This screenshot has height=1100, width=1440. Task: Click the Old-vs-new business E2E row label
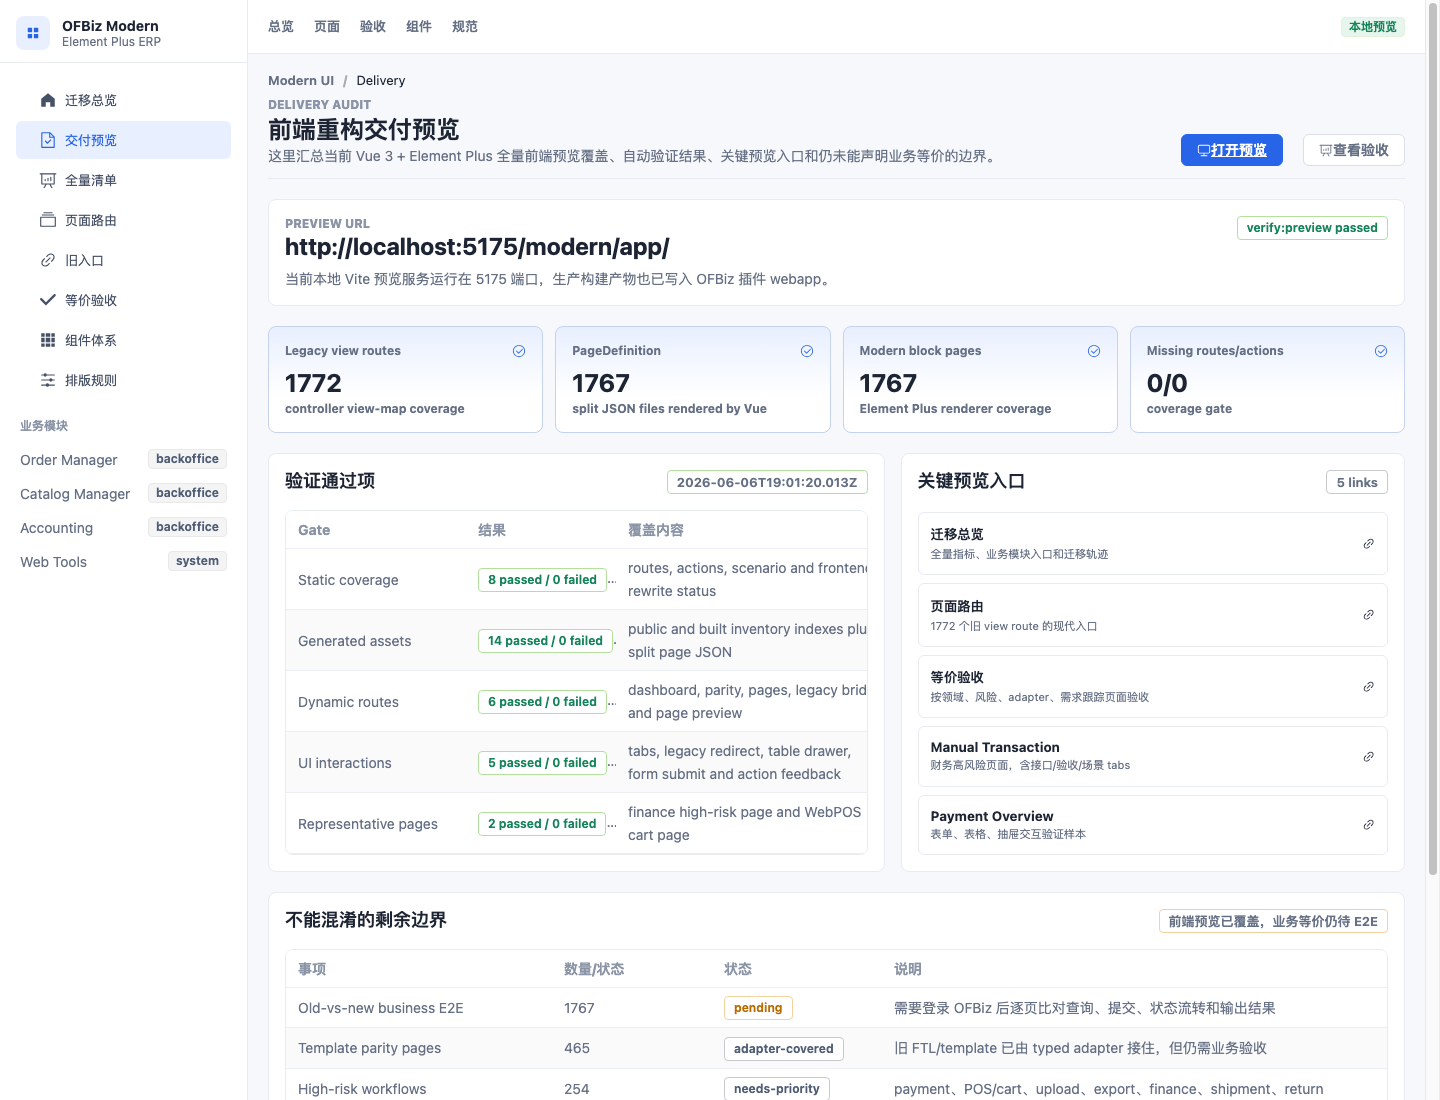[381, 1008]
